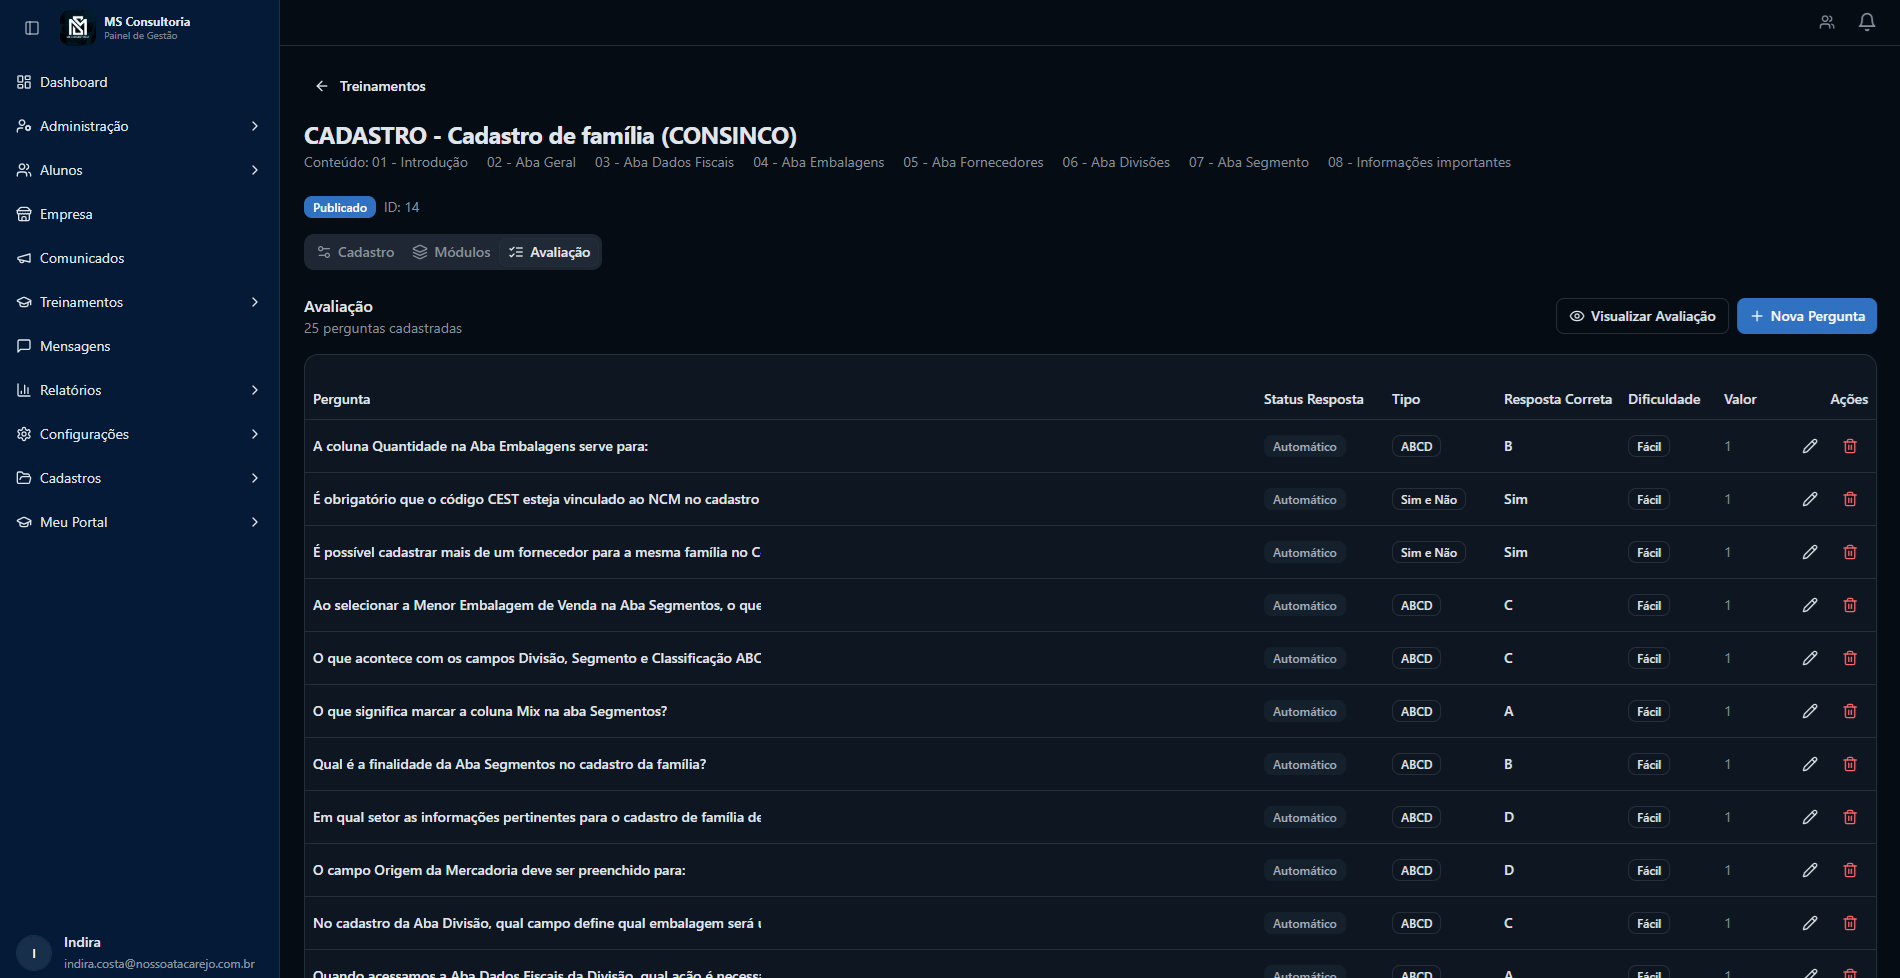Click the Status Resposta column header

(1314, 399)
